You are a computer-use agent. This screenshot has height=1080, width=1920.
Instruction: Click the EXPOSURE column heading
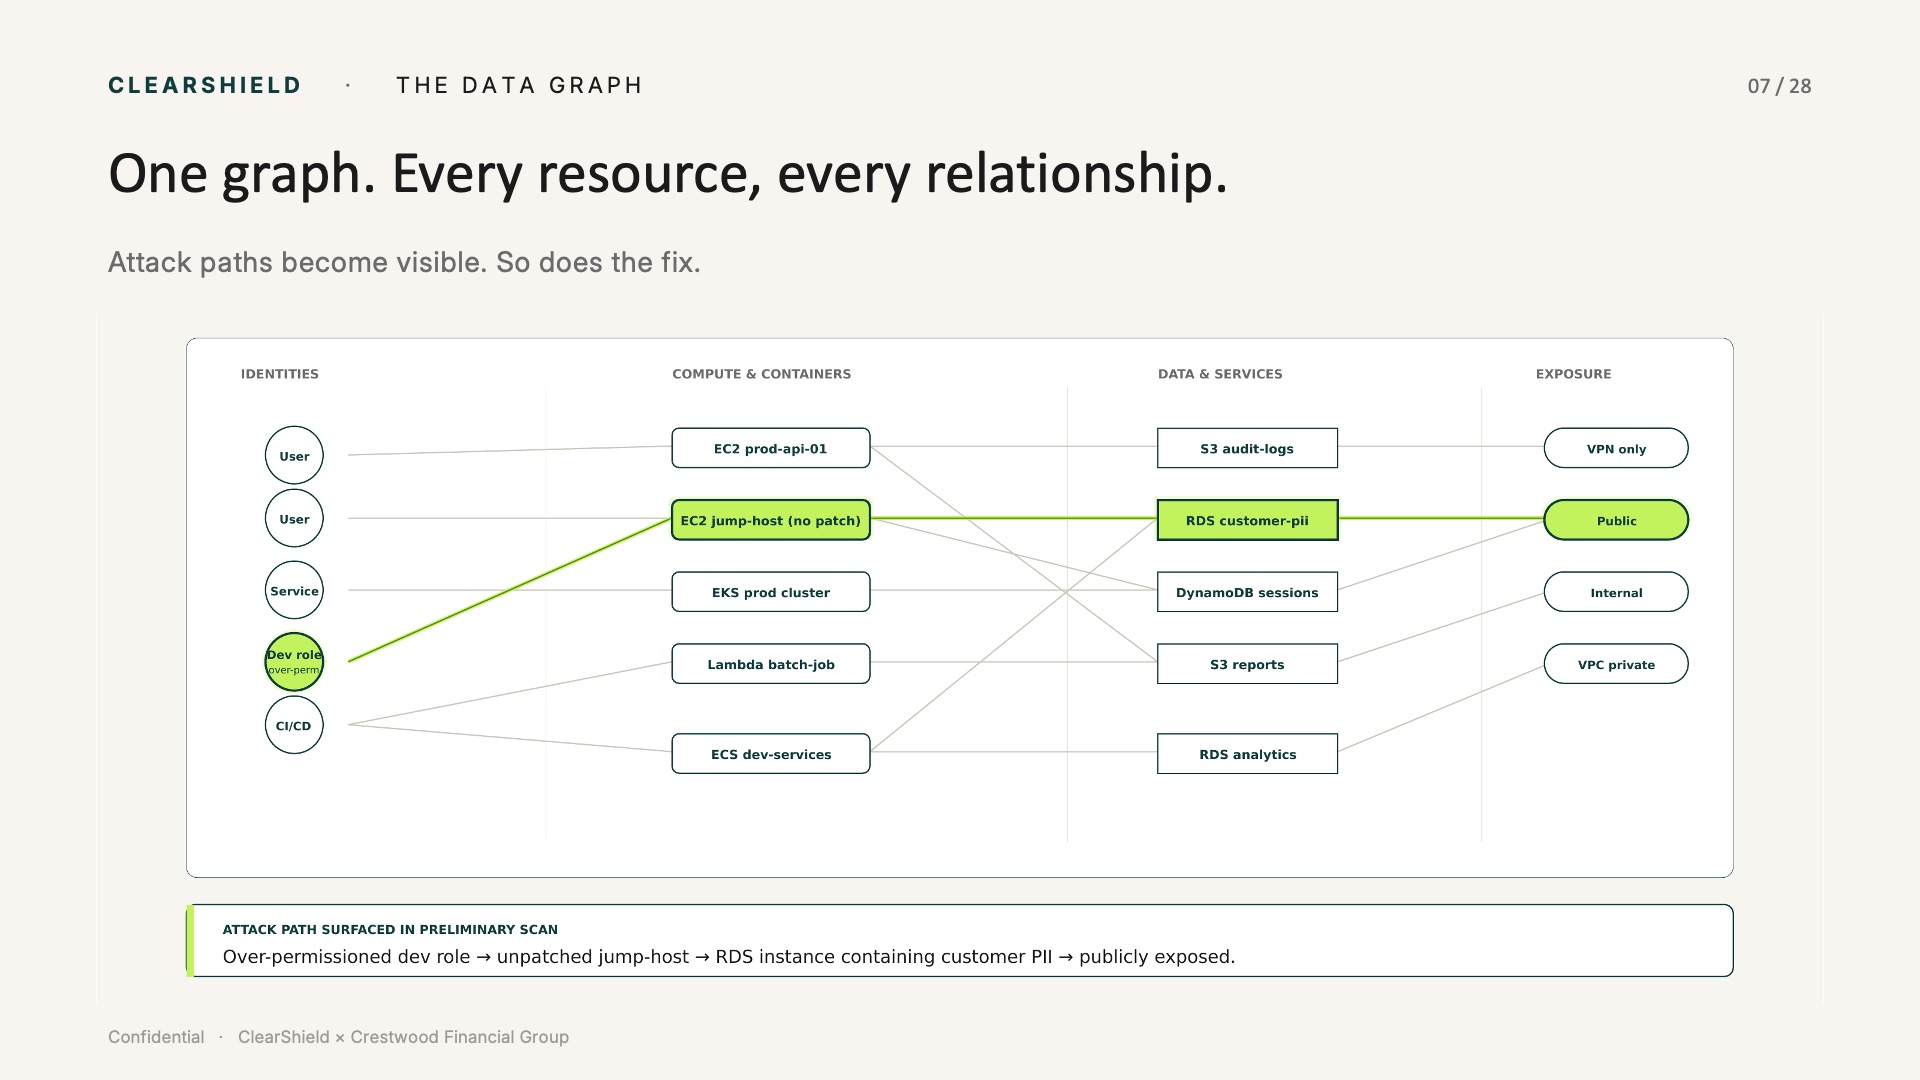coord(1574,374)
